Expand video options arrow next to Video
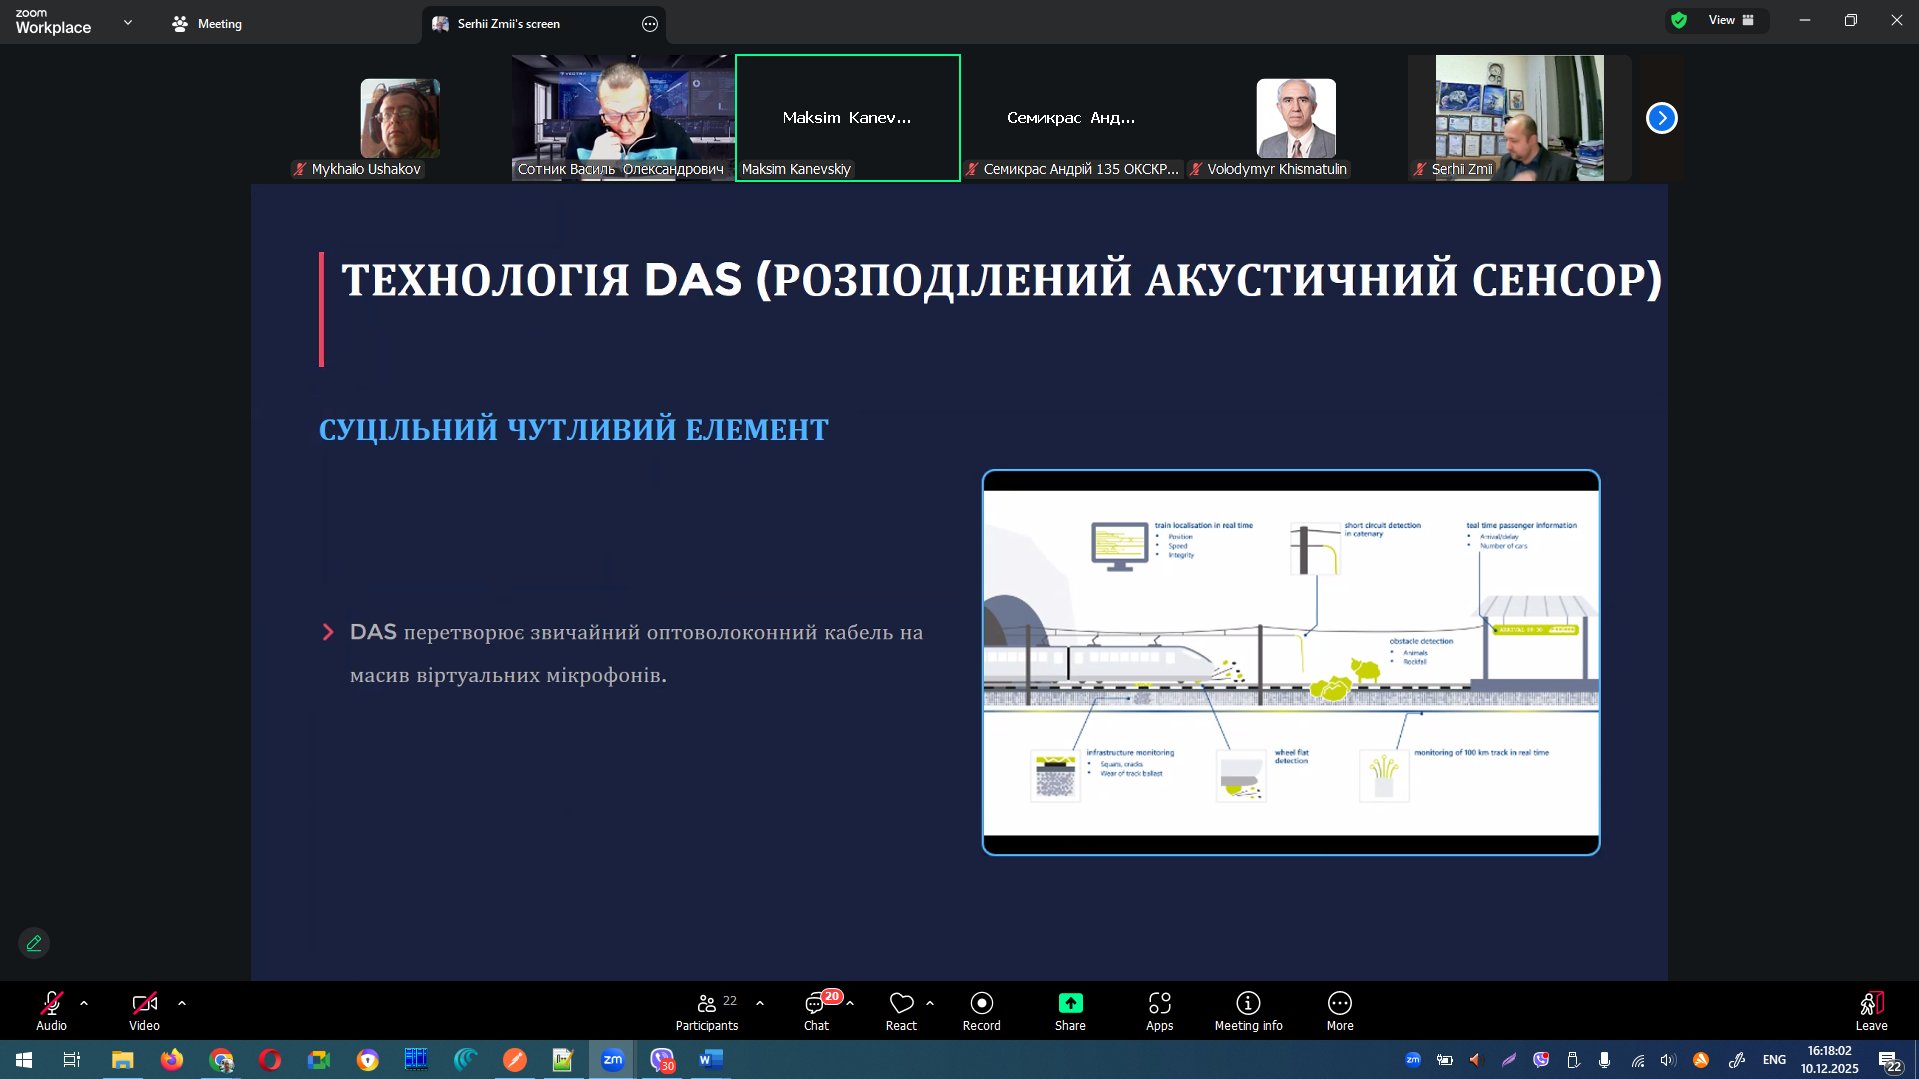 click(182, 1003)
